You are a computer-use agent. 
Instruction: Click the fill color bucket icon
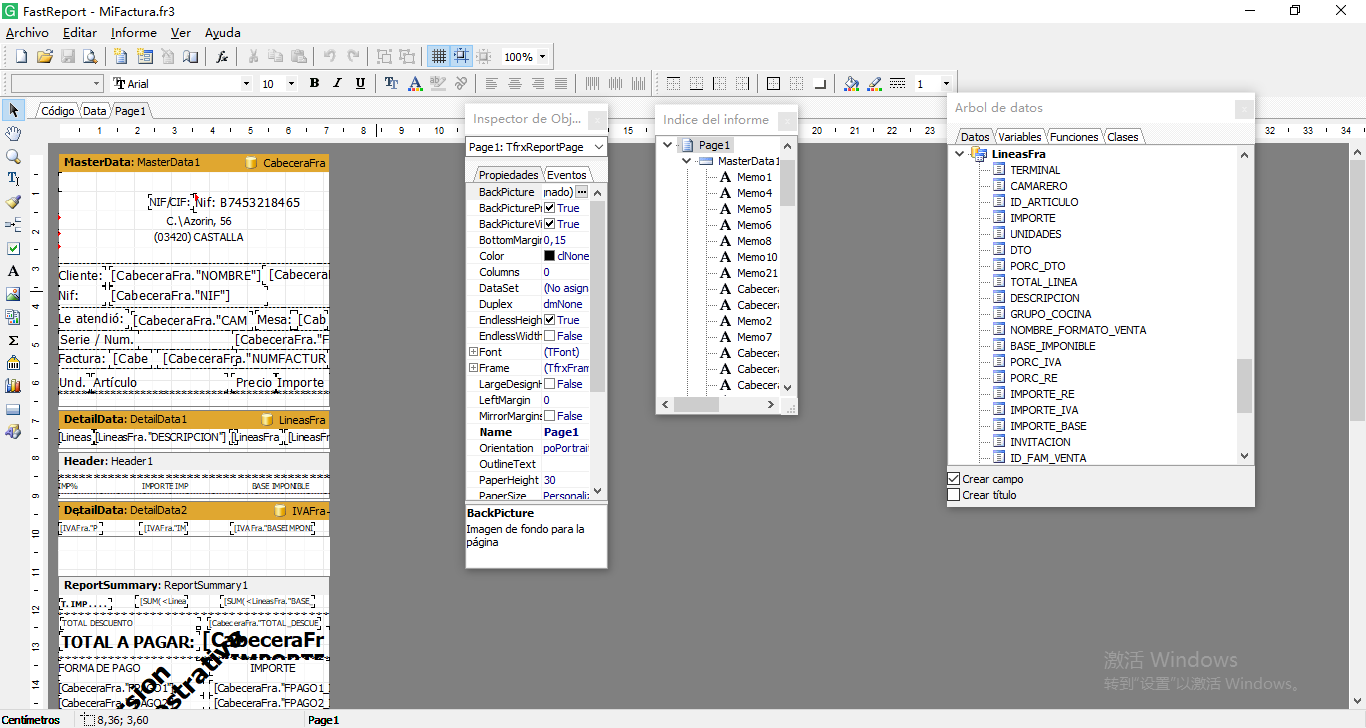pyautogui.click(x=851, y=84)
